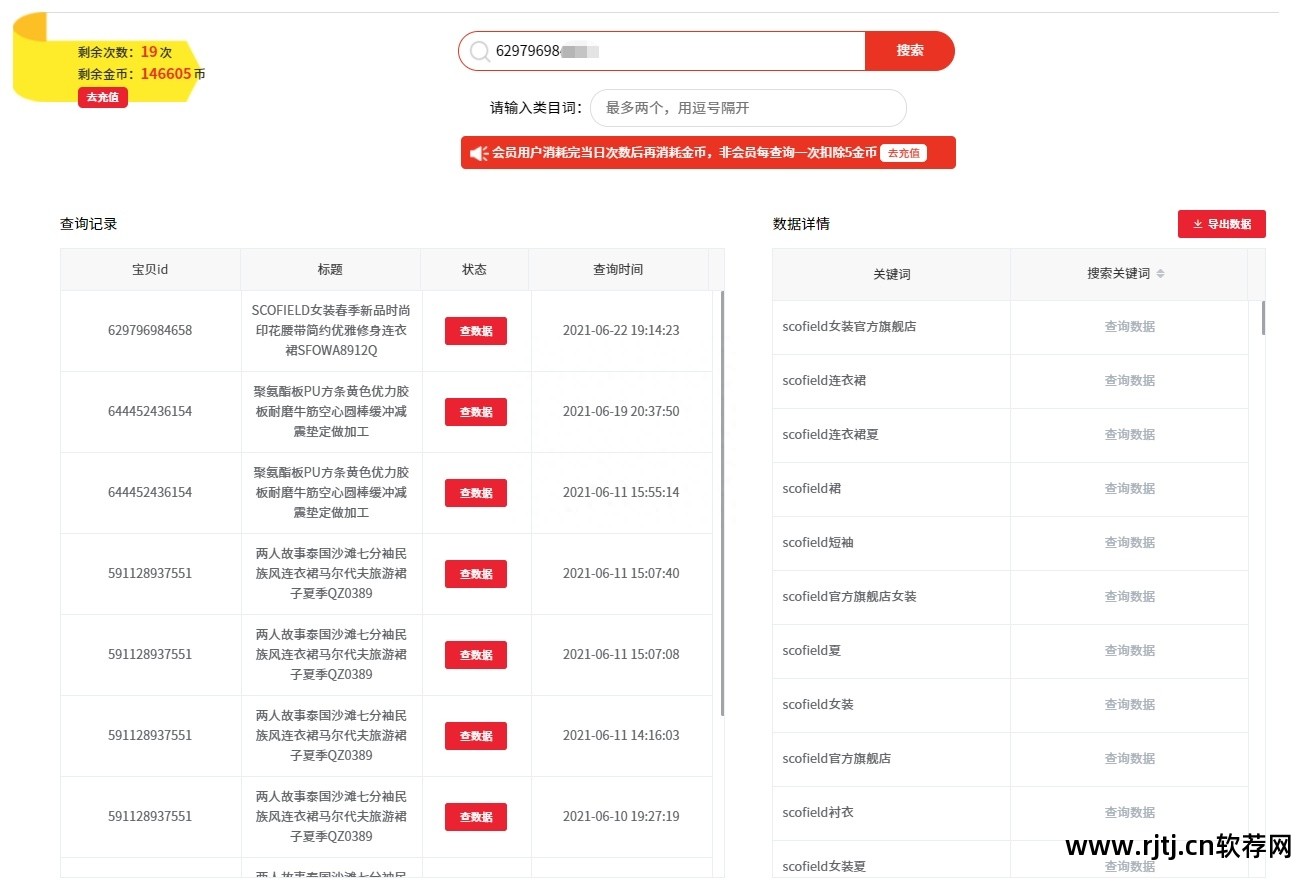Screen dimensions: 1301x892
Task: Click 查数据 for query at 2021-06-19 20:37:50
Action: click(x=475, y=412)
